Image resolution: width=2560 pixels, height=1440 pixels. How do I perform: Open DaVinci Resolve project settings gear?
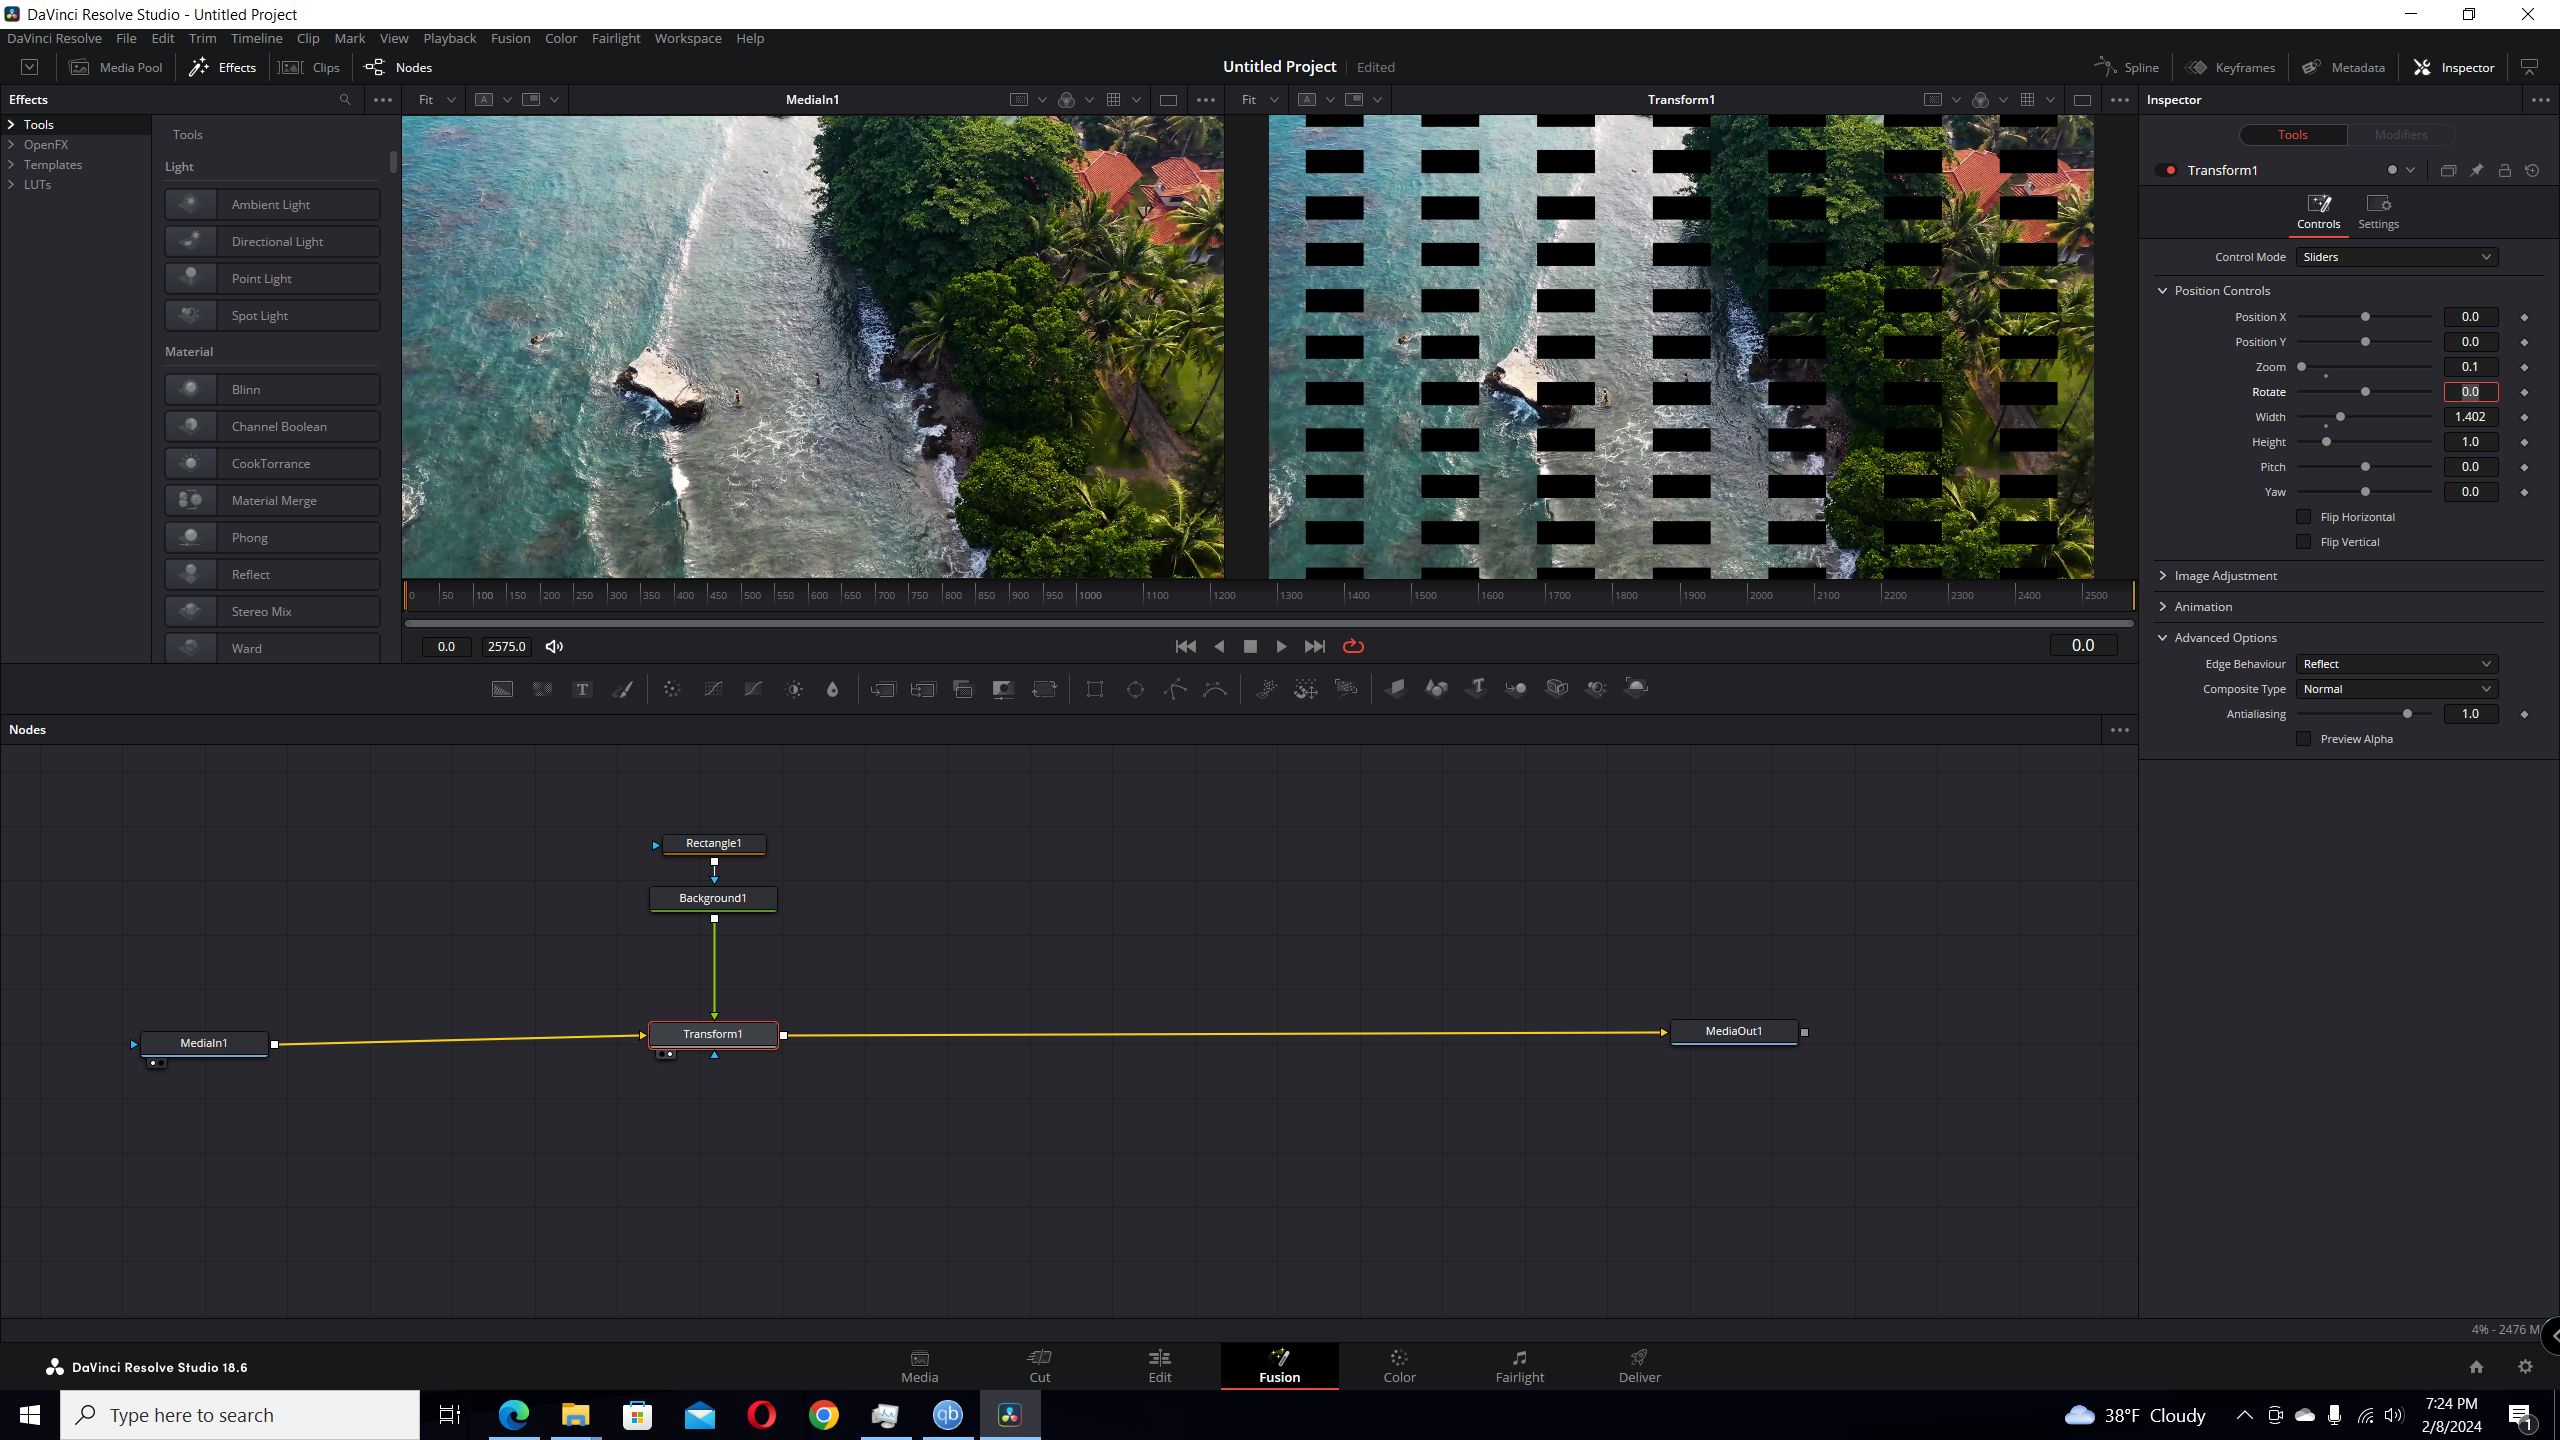point(2525,1367)
